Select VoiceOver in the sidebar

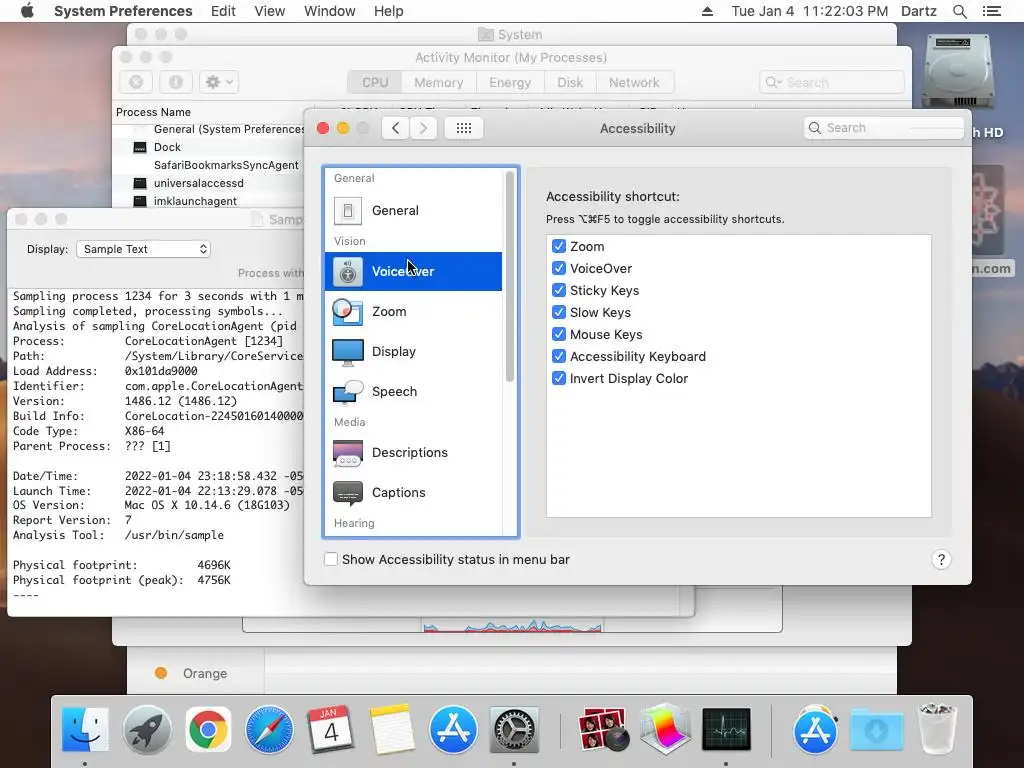(x=413, y=271)
